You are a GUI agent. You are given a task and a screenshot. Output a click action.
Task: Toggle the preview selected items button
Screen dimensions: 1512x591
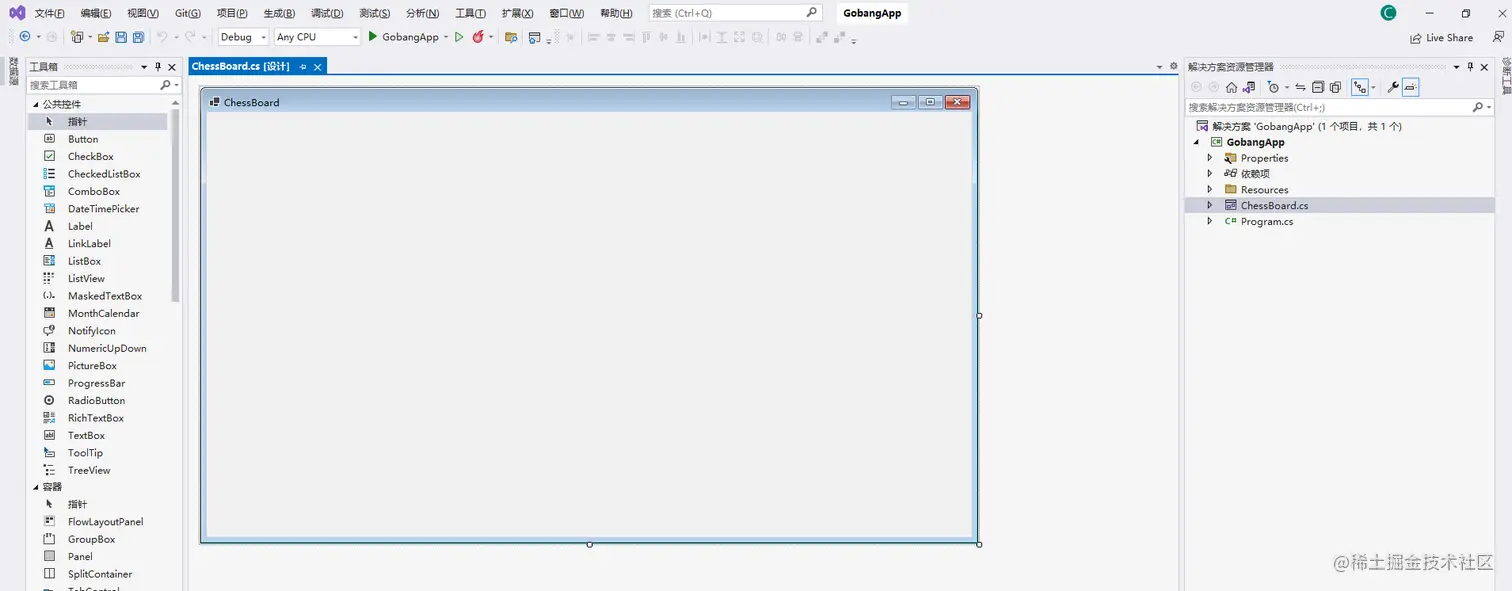(1411, 87)
